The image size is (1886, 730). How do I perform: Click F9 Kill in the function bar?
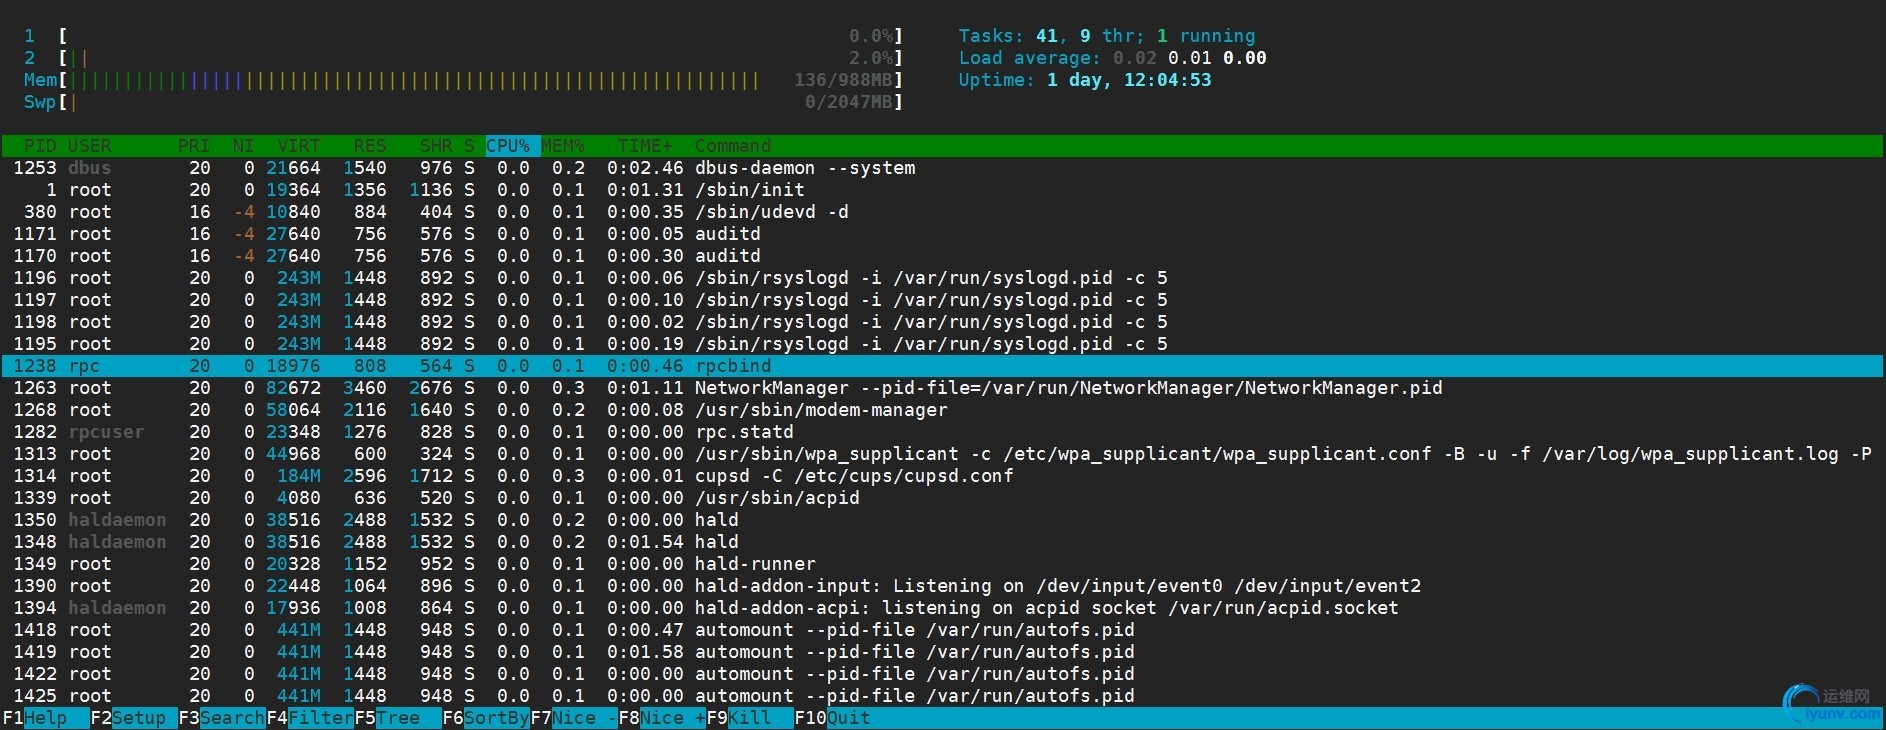(x=749, y=718)
